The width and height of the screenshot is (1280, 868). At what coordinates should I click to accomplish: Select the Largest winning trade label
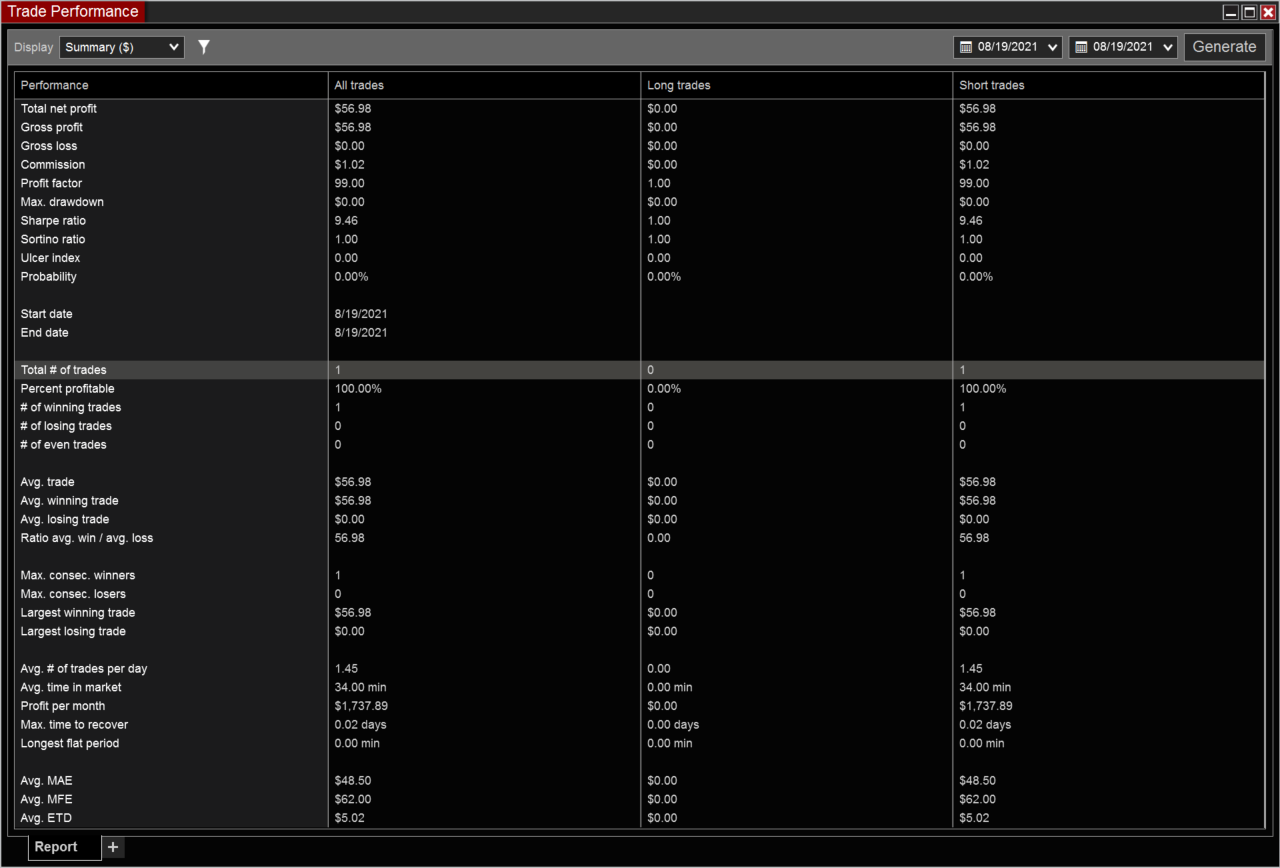[x=78, y=612]
